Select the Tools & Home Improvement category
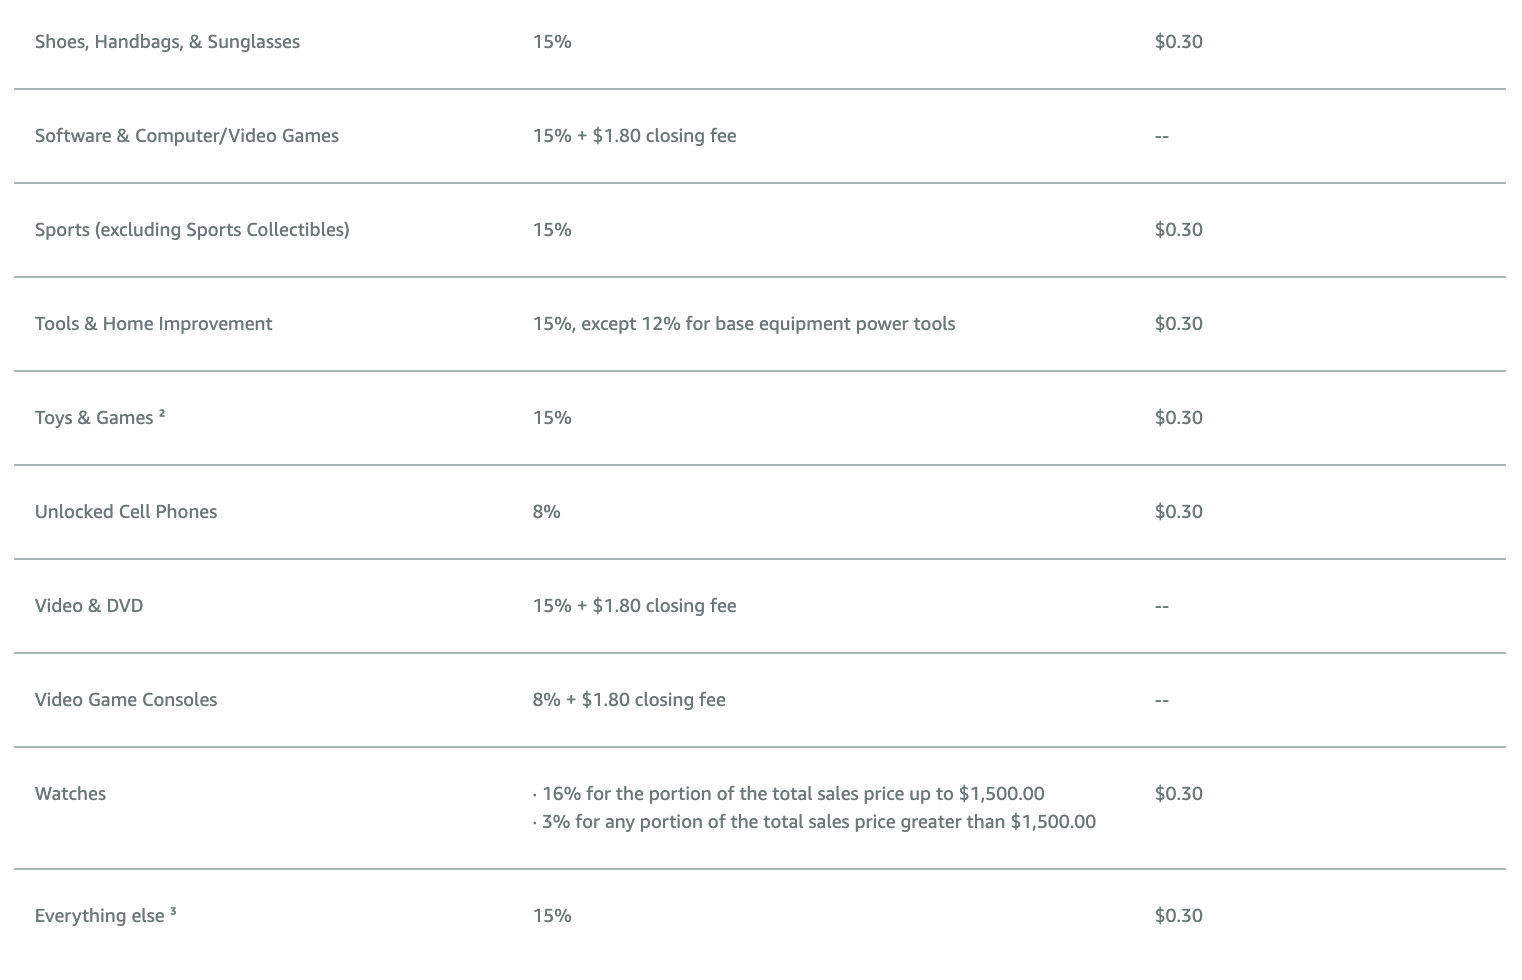Screen dimensions: 1522x980 point(153,324)
